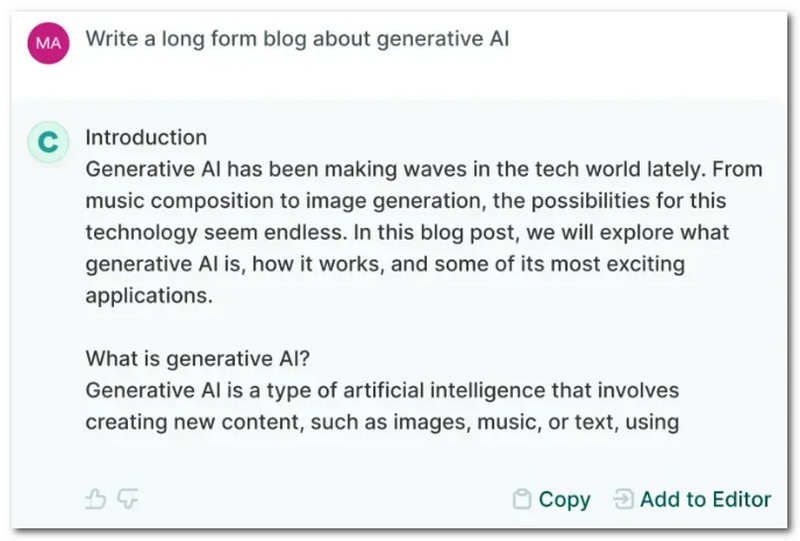Click the thumbs up feedback icon
This screenshot has height=541, width=800.
[x=96, y=498]
